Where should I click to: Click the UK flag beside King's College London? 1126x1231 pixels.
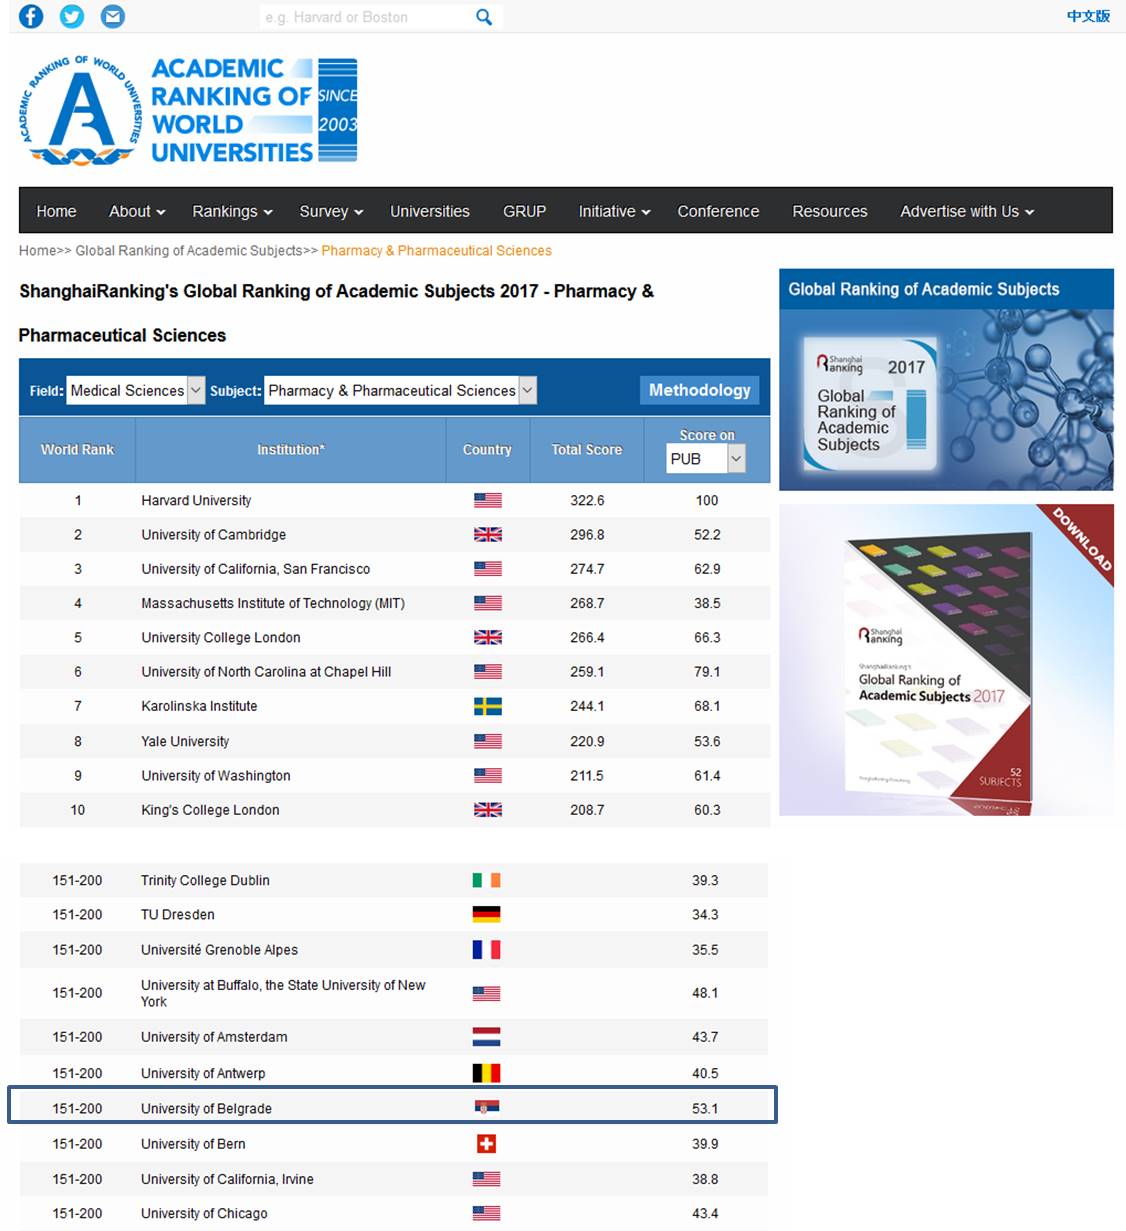[x=488, y=810]
